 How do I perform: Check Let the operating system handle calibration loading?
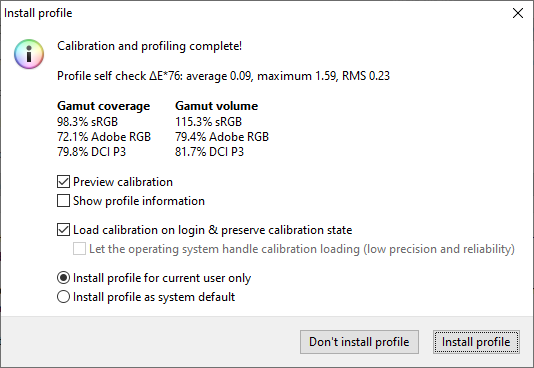click(79, 249)
